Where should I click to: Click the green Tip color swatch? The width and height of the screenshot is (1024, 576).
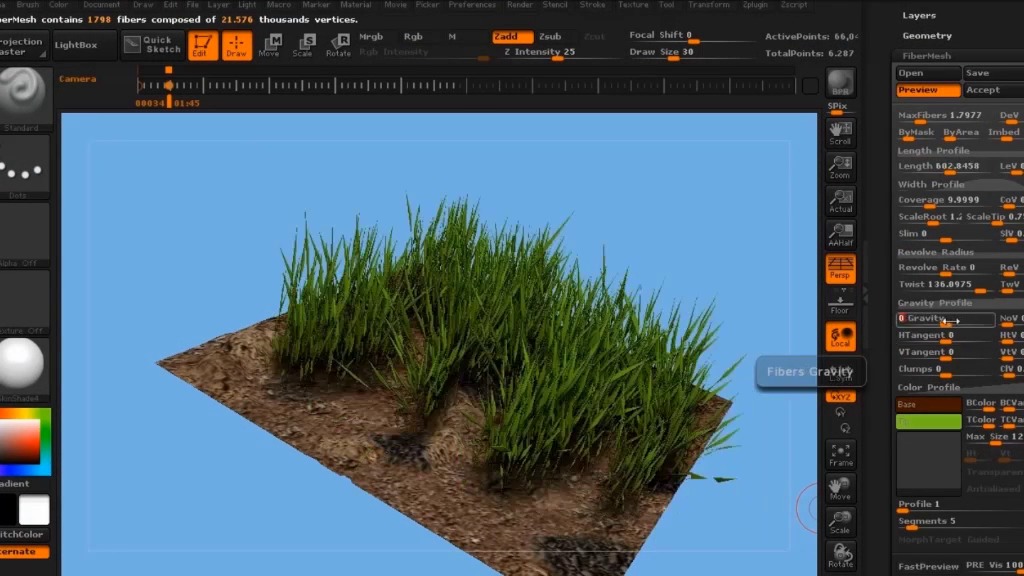point(928,421)
